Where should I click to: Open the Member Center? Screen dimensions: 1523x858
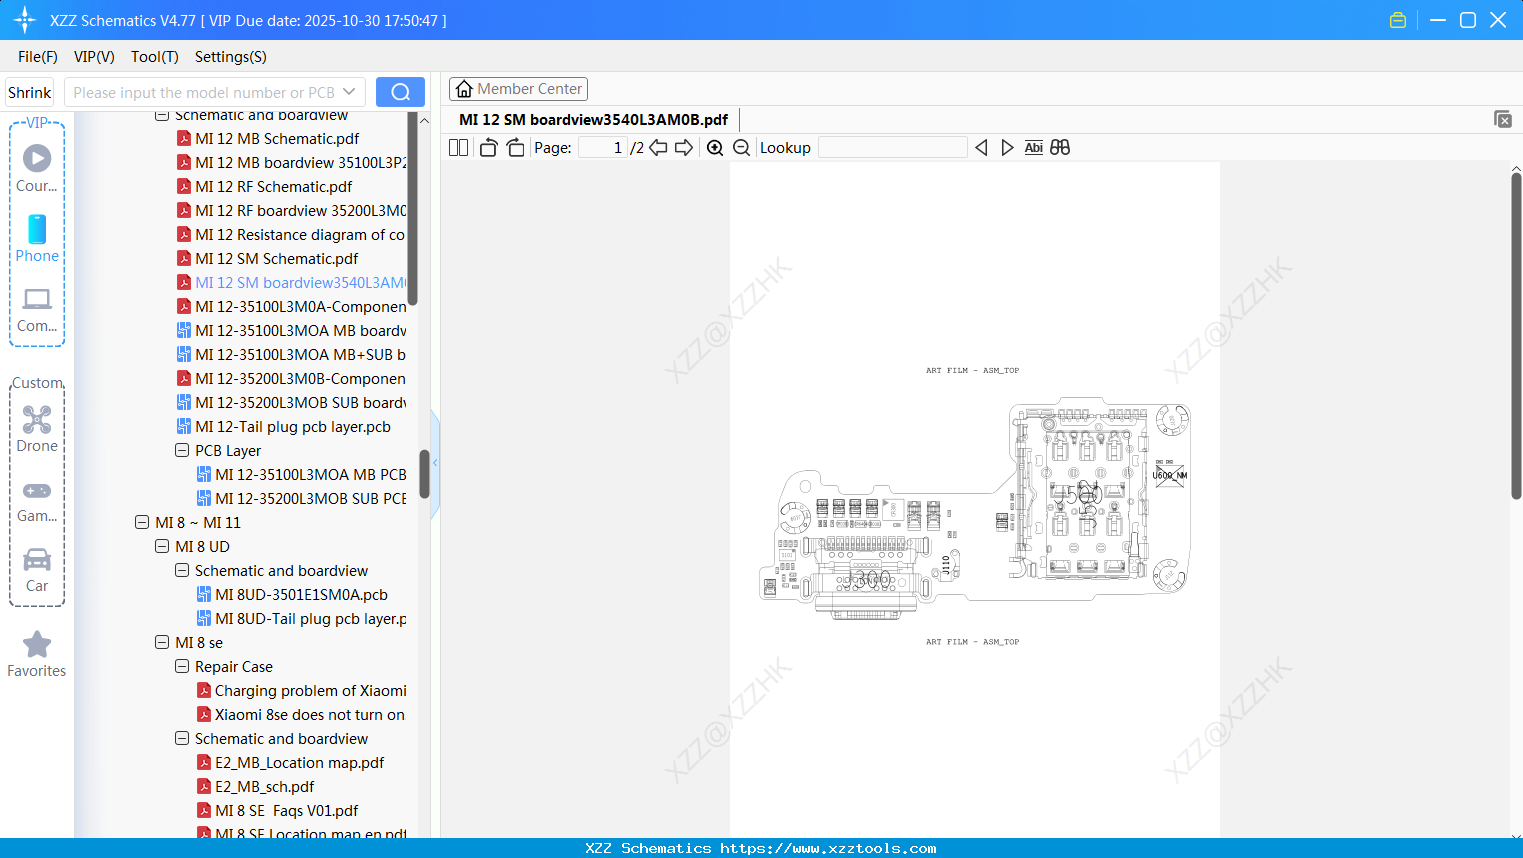[518, 88]
